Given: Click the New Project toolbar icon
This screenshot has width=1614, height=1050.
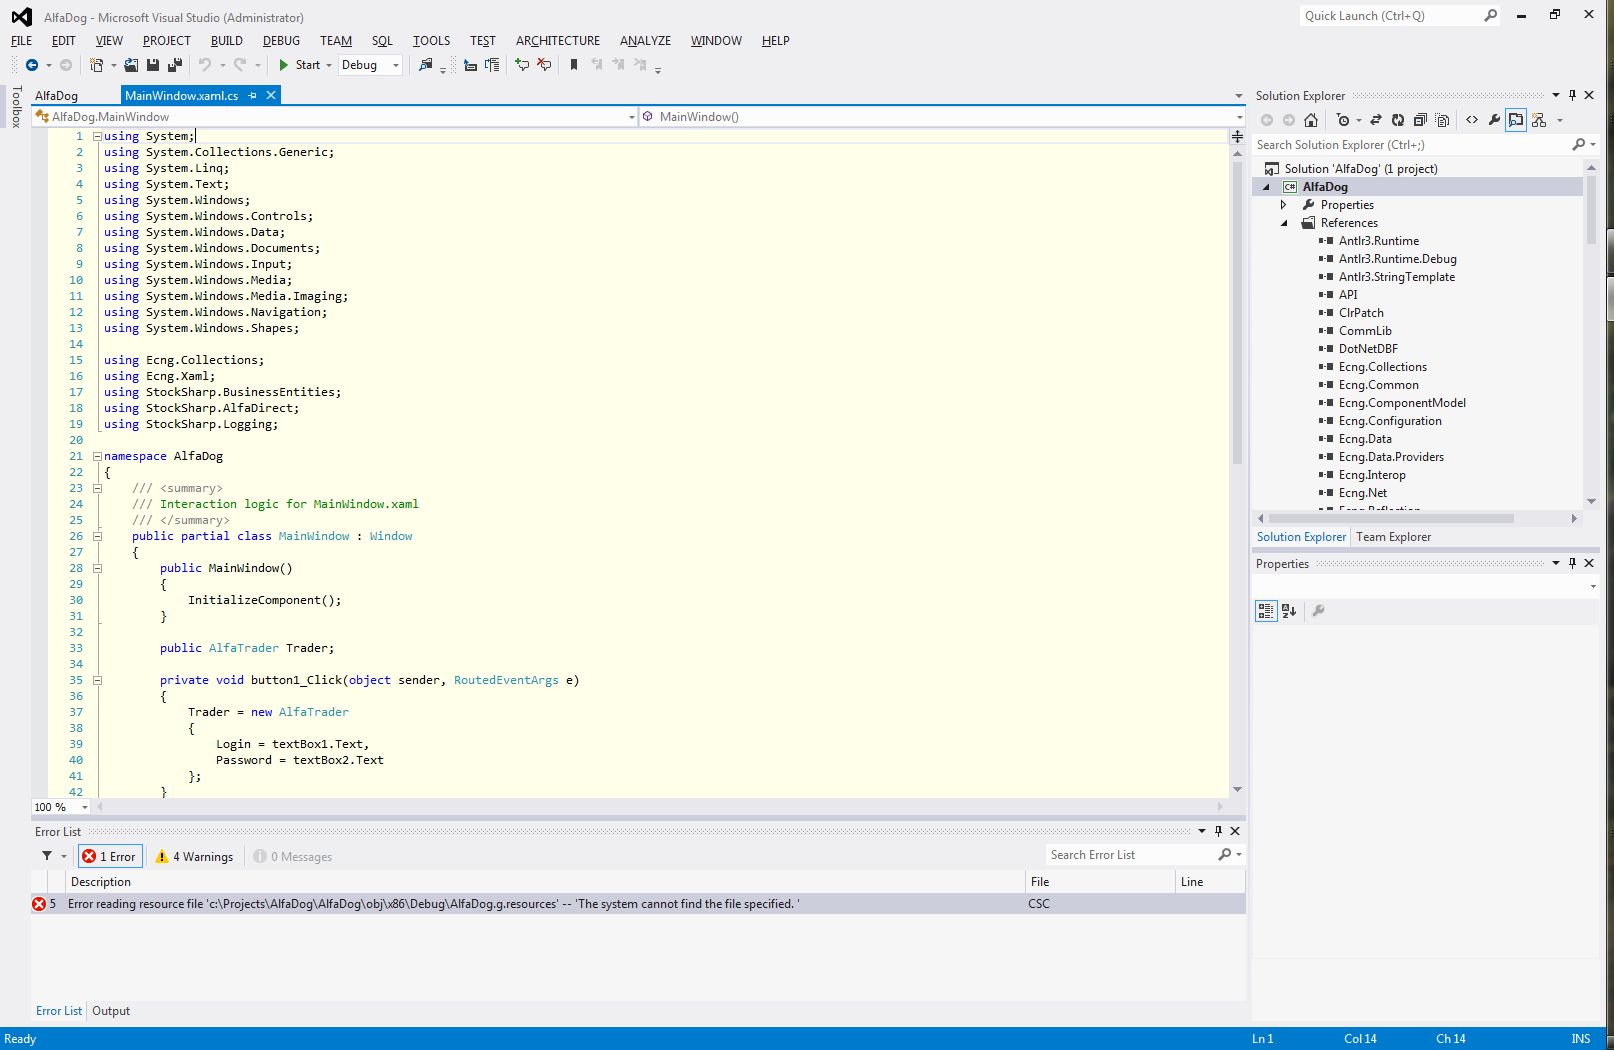Looking at the screenshot, I should [97, 65].
